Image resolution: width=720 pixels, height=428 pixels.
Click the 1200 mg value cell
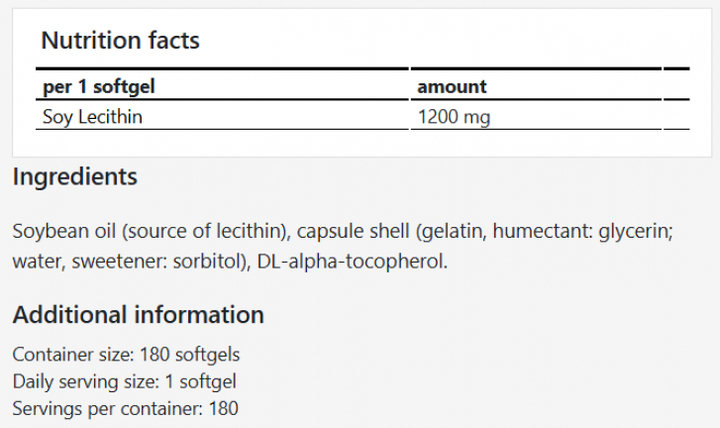click(x=453, y=117)
